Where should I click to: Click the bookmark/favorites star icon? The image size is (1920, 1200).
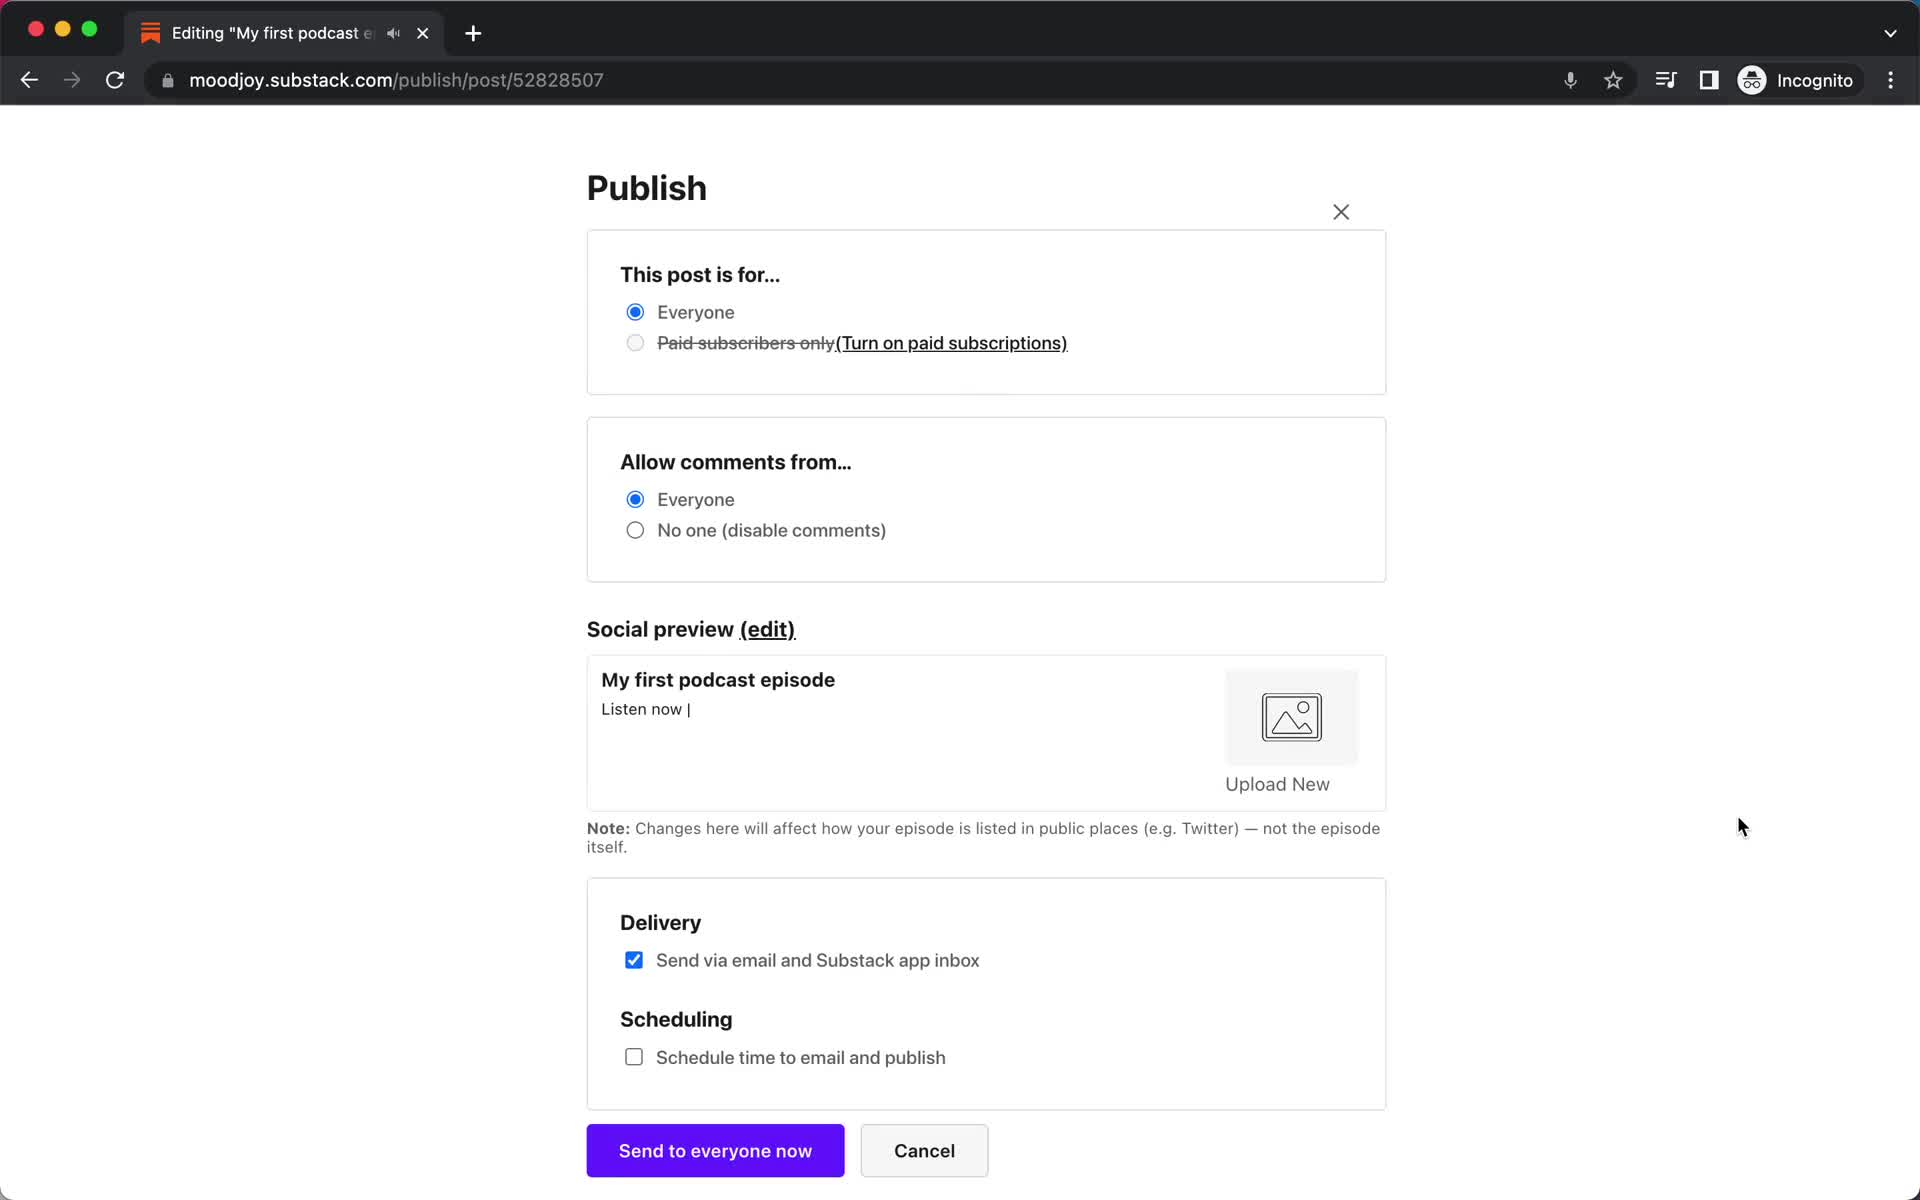1613,79
